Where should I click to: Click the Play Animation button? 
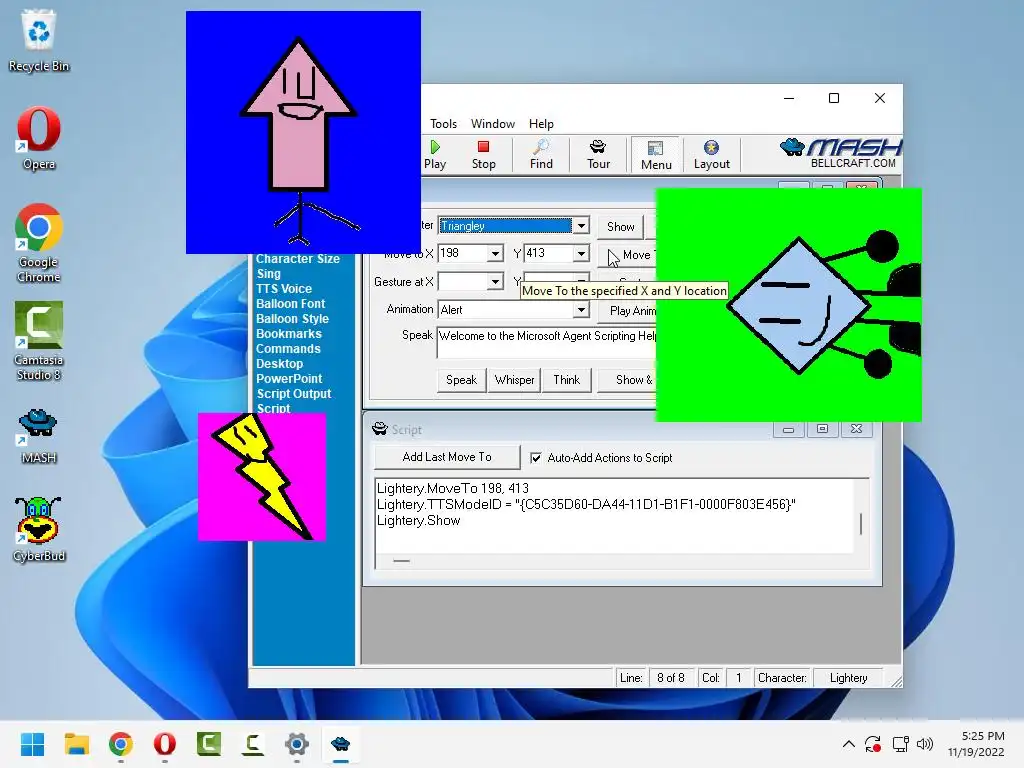click(x=627, y=311)
